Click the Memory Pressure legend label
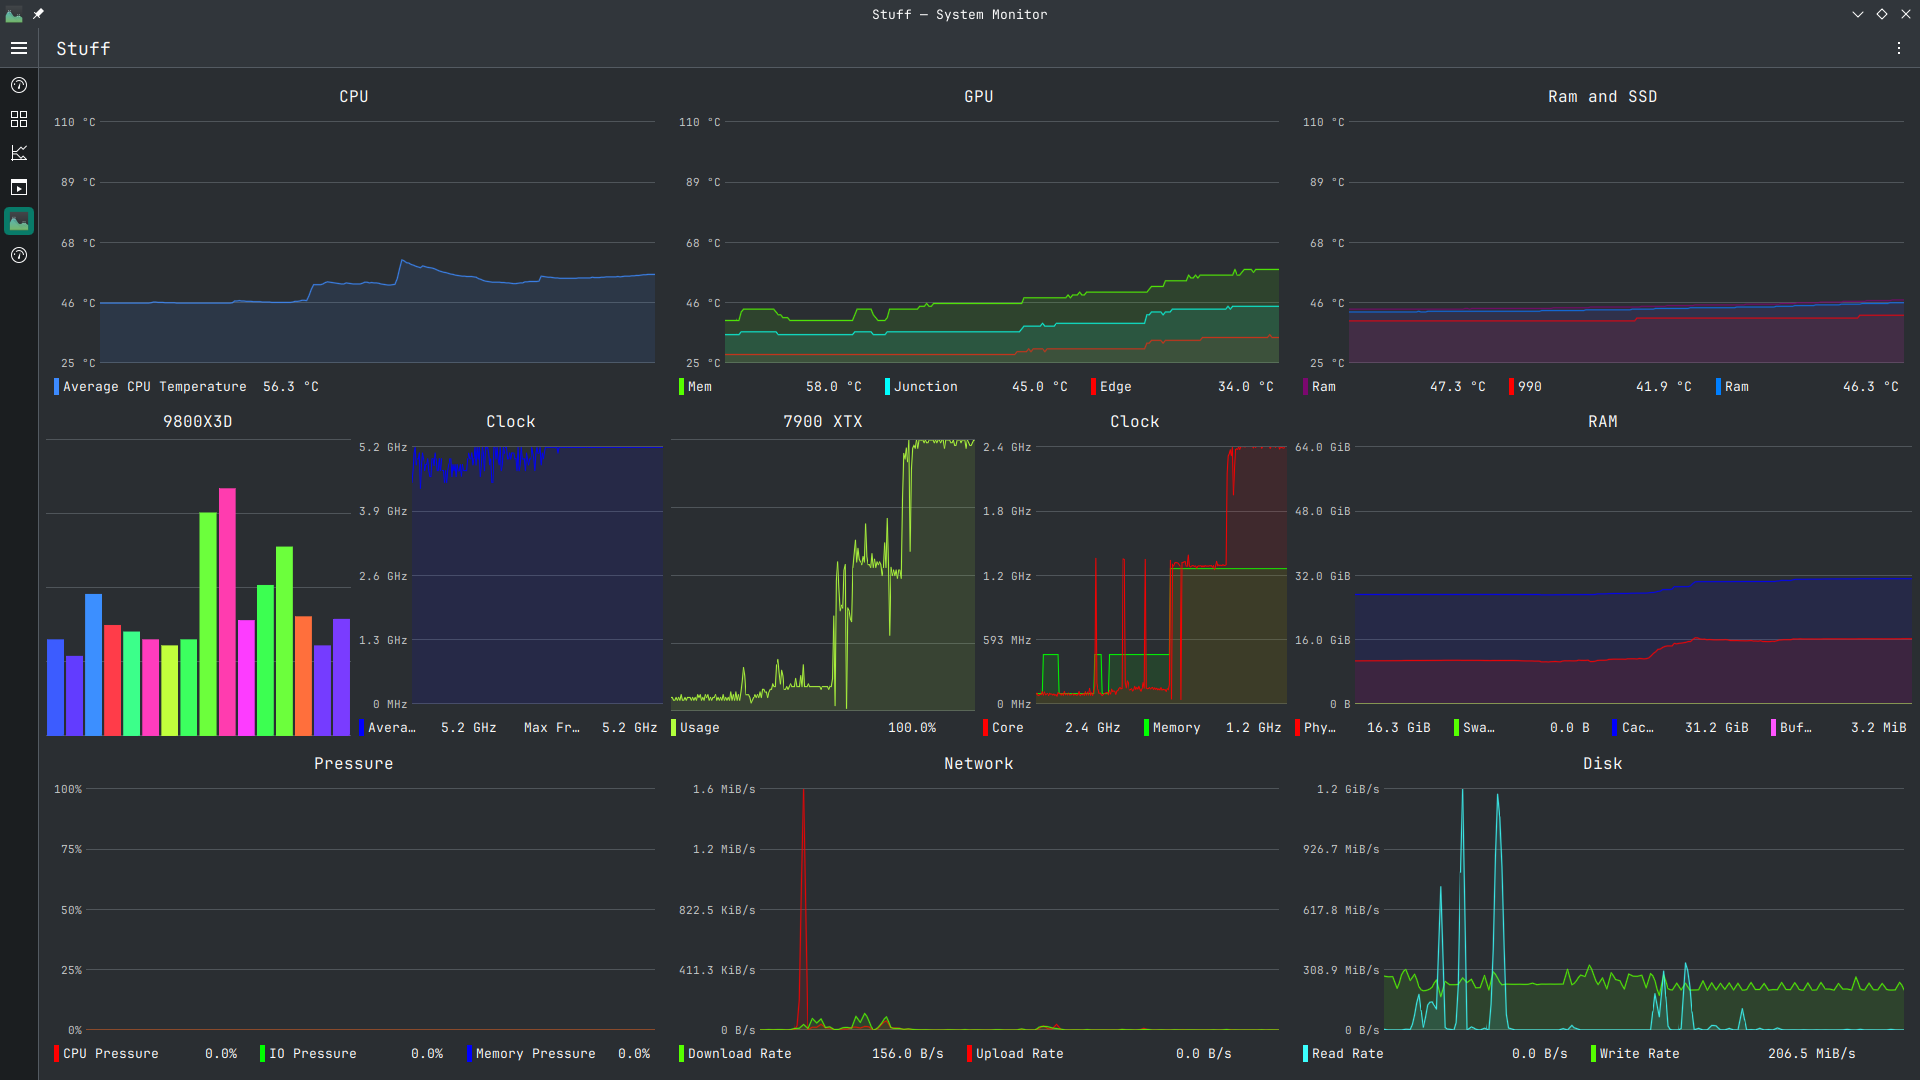 click(x=535, y=1054)
